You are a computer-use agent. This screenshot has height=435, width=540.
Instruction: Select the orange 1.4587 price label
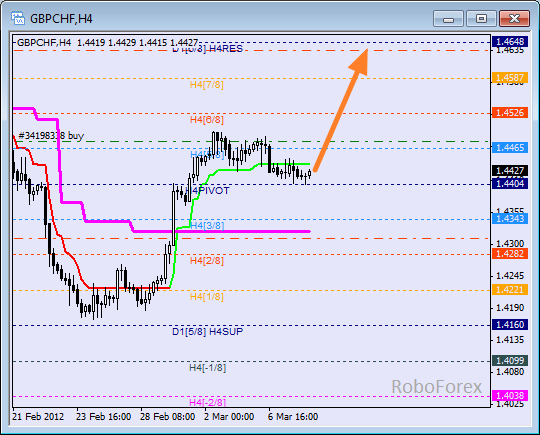click(x=510, y=78)
